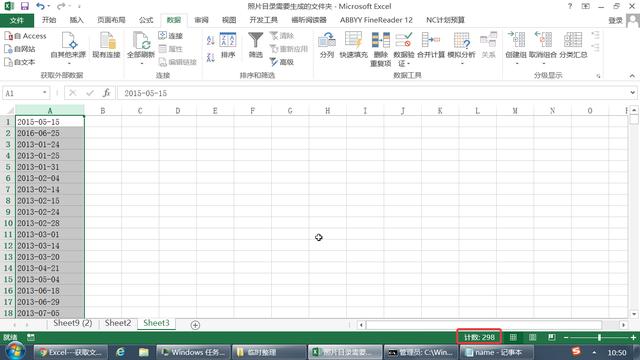The height and width of the screenshot is (360, 640).
Task: Select column A header
Action: pyautogui.click(x=50, y=111)
